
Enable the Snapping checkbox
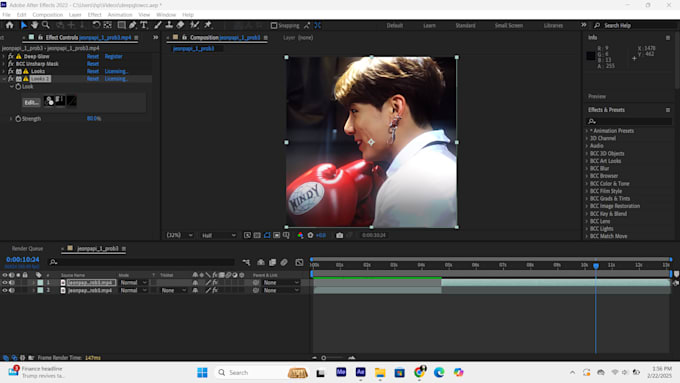click(x=274, y=26)
